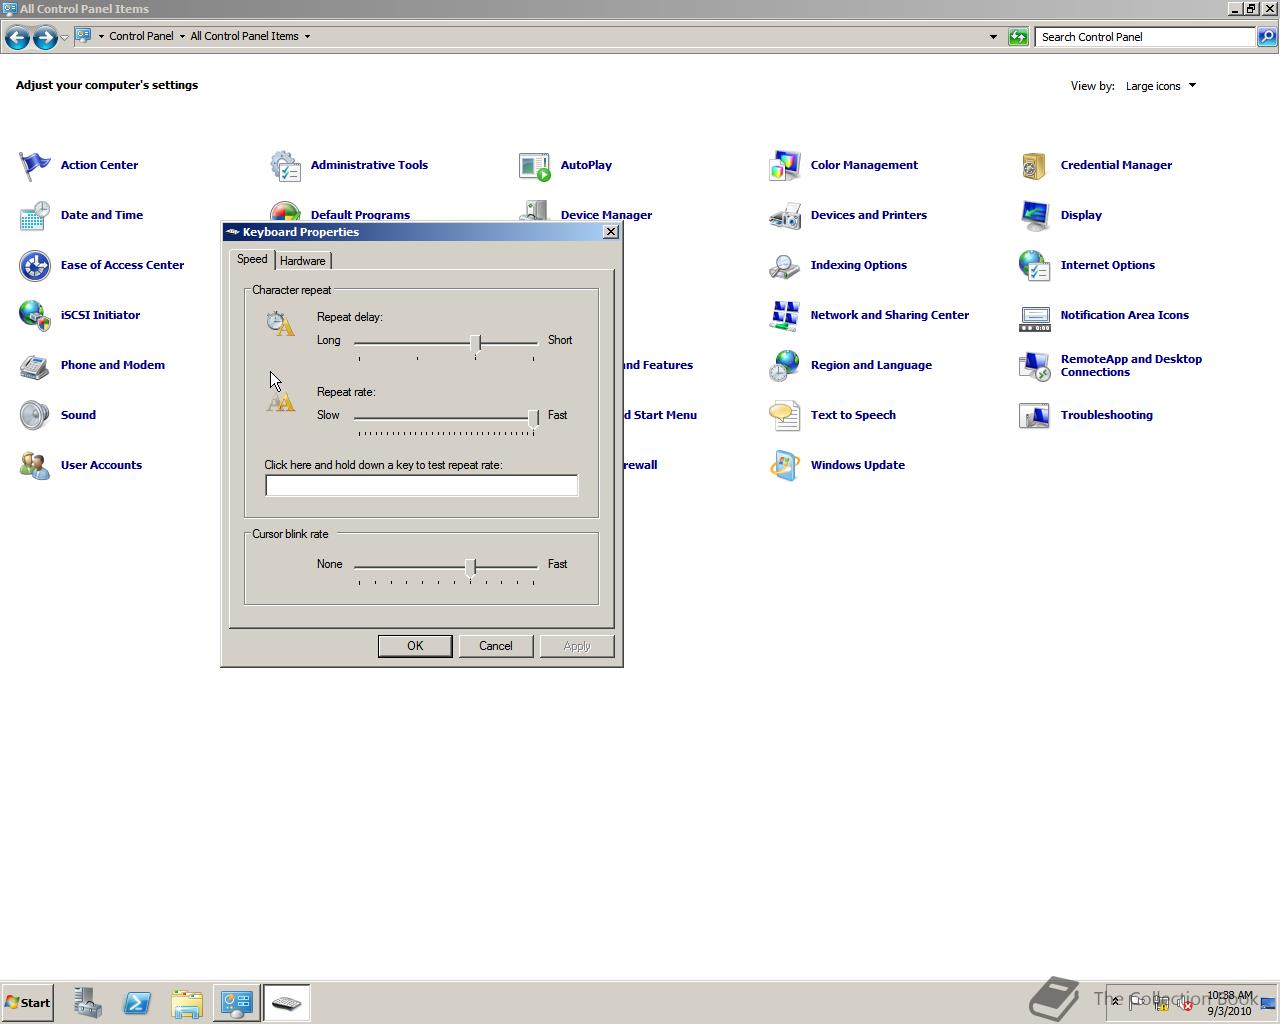
Task: Click the Start button
Action: pos(27,1003)
